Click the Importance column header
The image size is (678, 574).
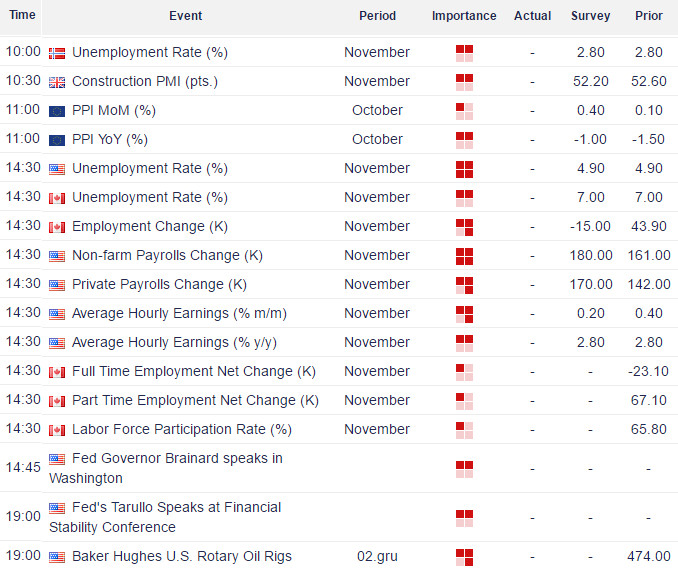464,16
